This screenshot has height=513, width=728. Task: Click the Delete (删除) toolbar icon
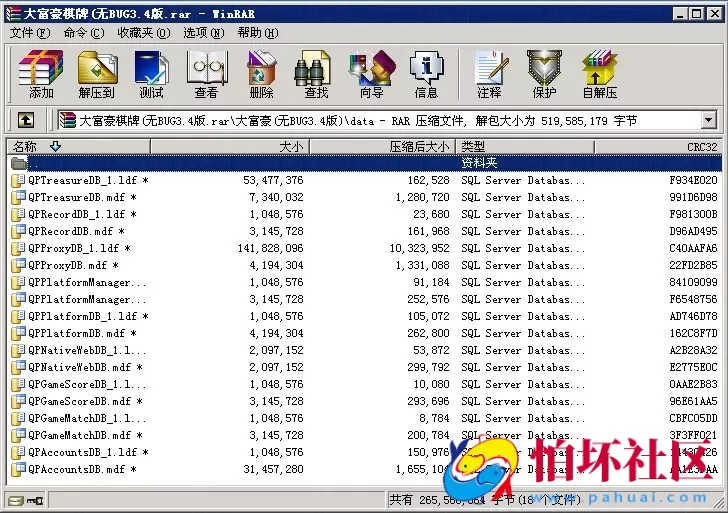[261, 74]
